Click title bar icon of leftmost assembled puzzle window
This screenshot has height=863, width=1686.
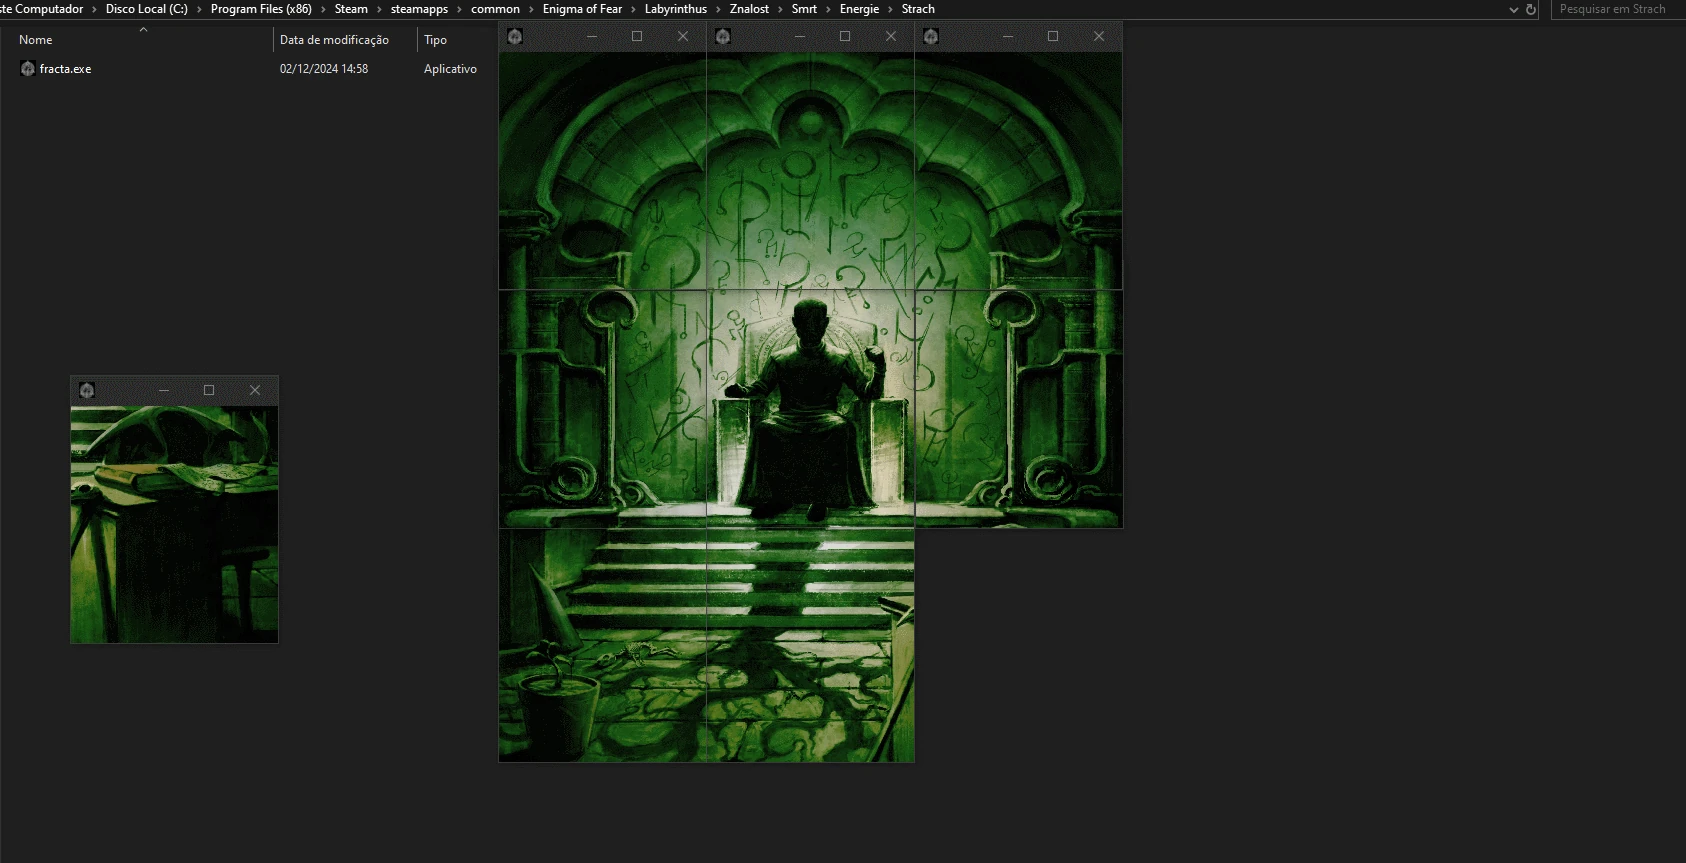point(515,37)
